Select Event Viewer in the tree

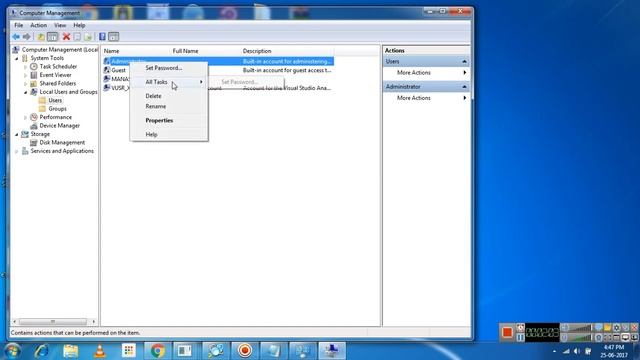pos(55,75)
